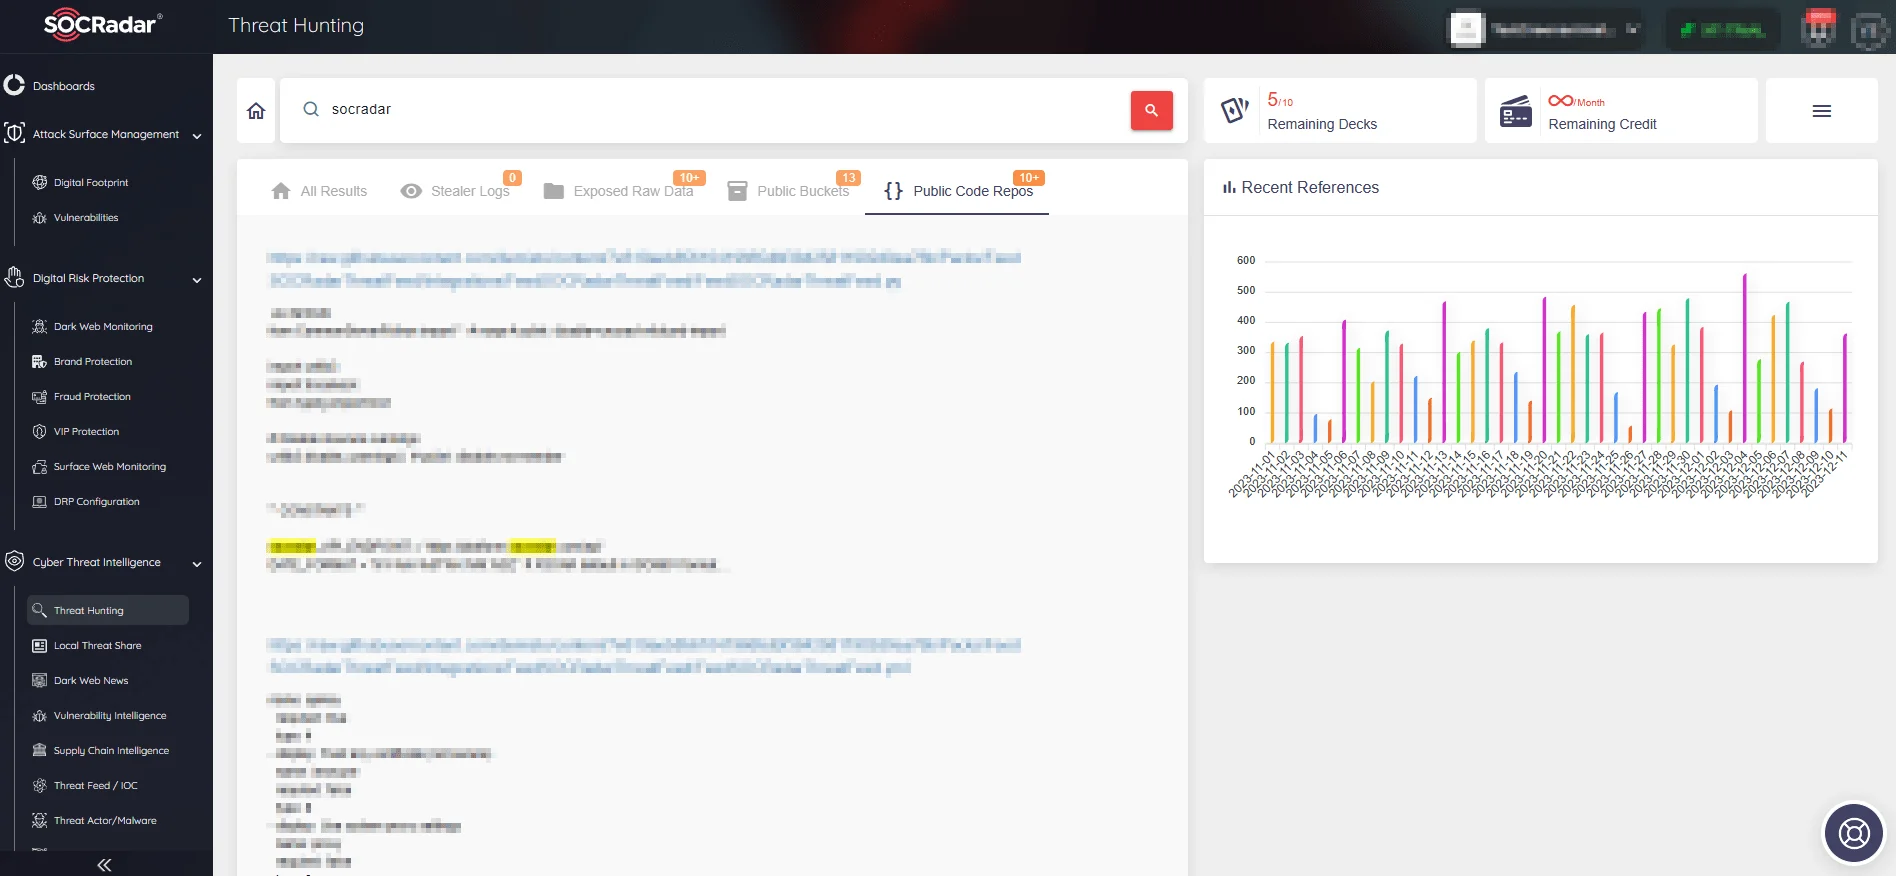Viewport: 1896px width, 876px height.
Task: Click the Vulnerability Intelligence bug icon
Action: (x=40, y=715)
